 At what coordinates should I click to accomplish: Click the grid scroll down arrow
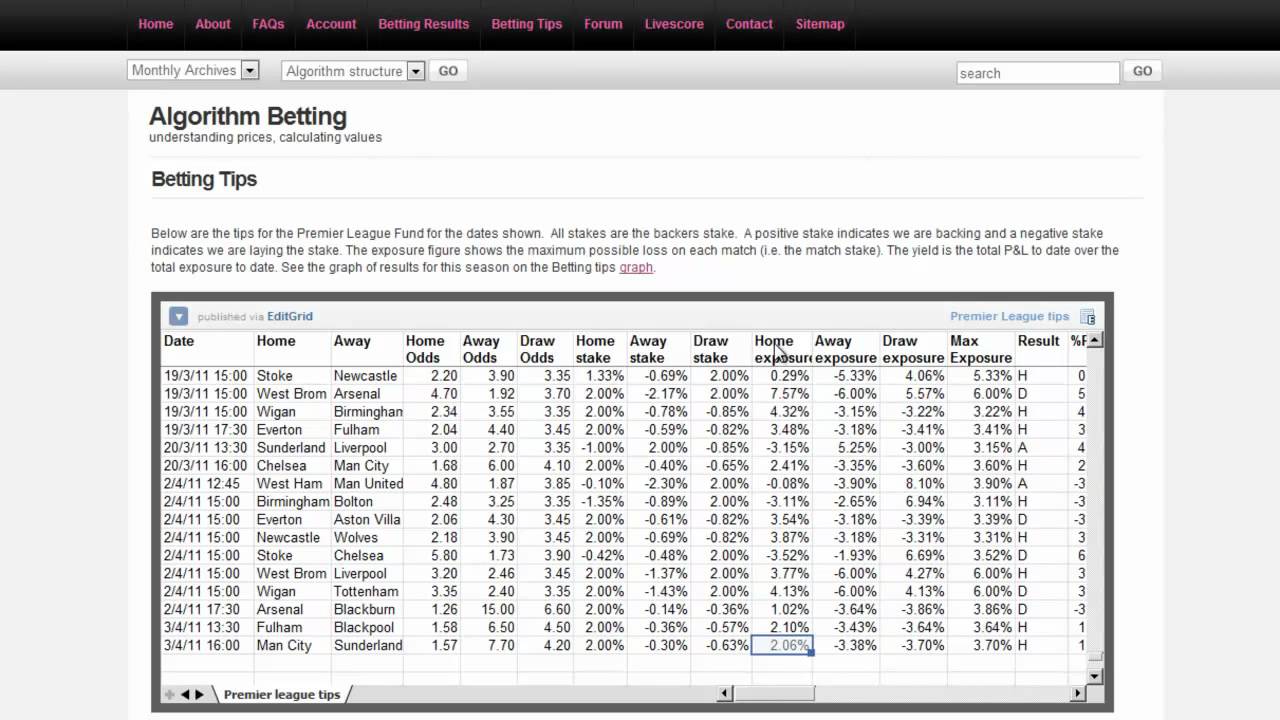point(1094,676)
